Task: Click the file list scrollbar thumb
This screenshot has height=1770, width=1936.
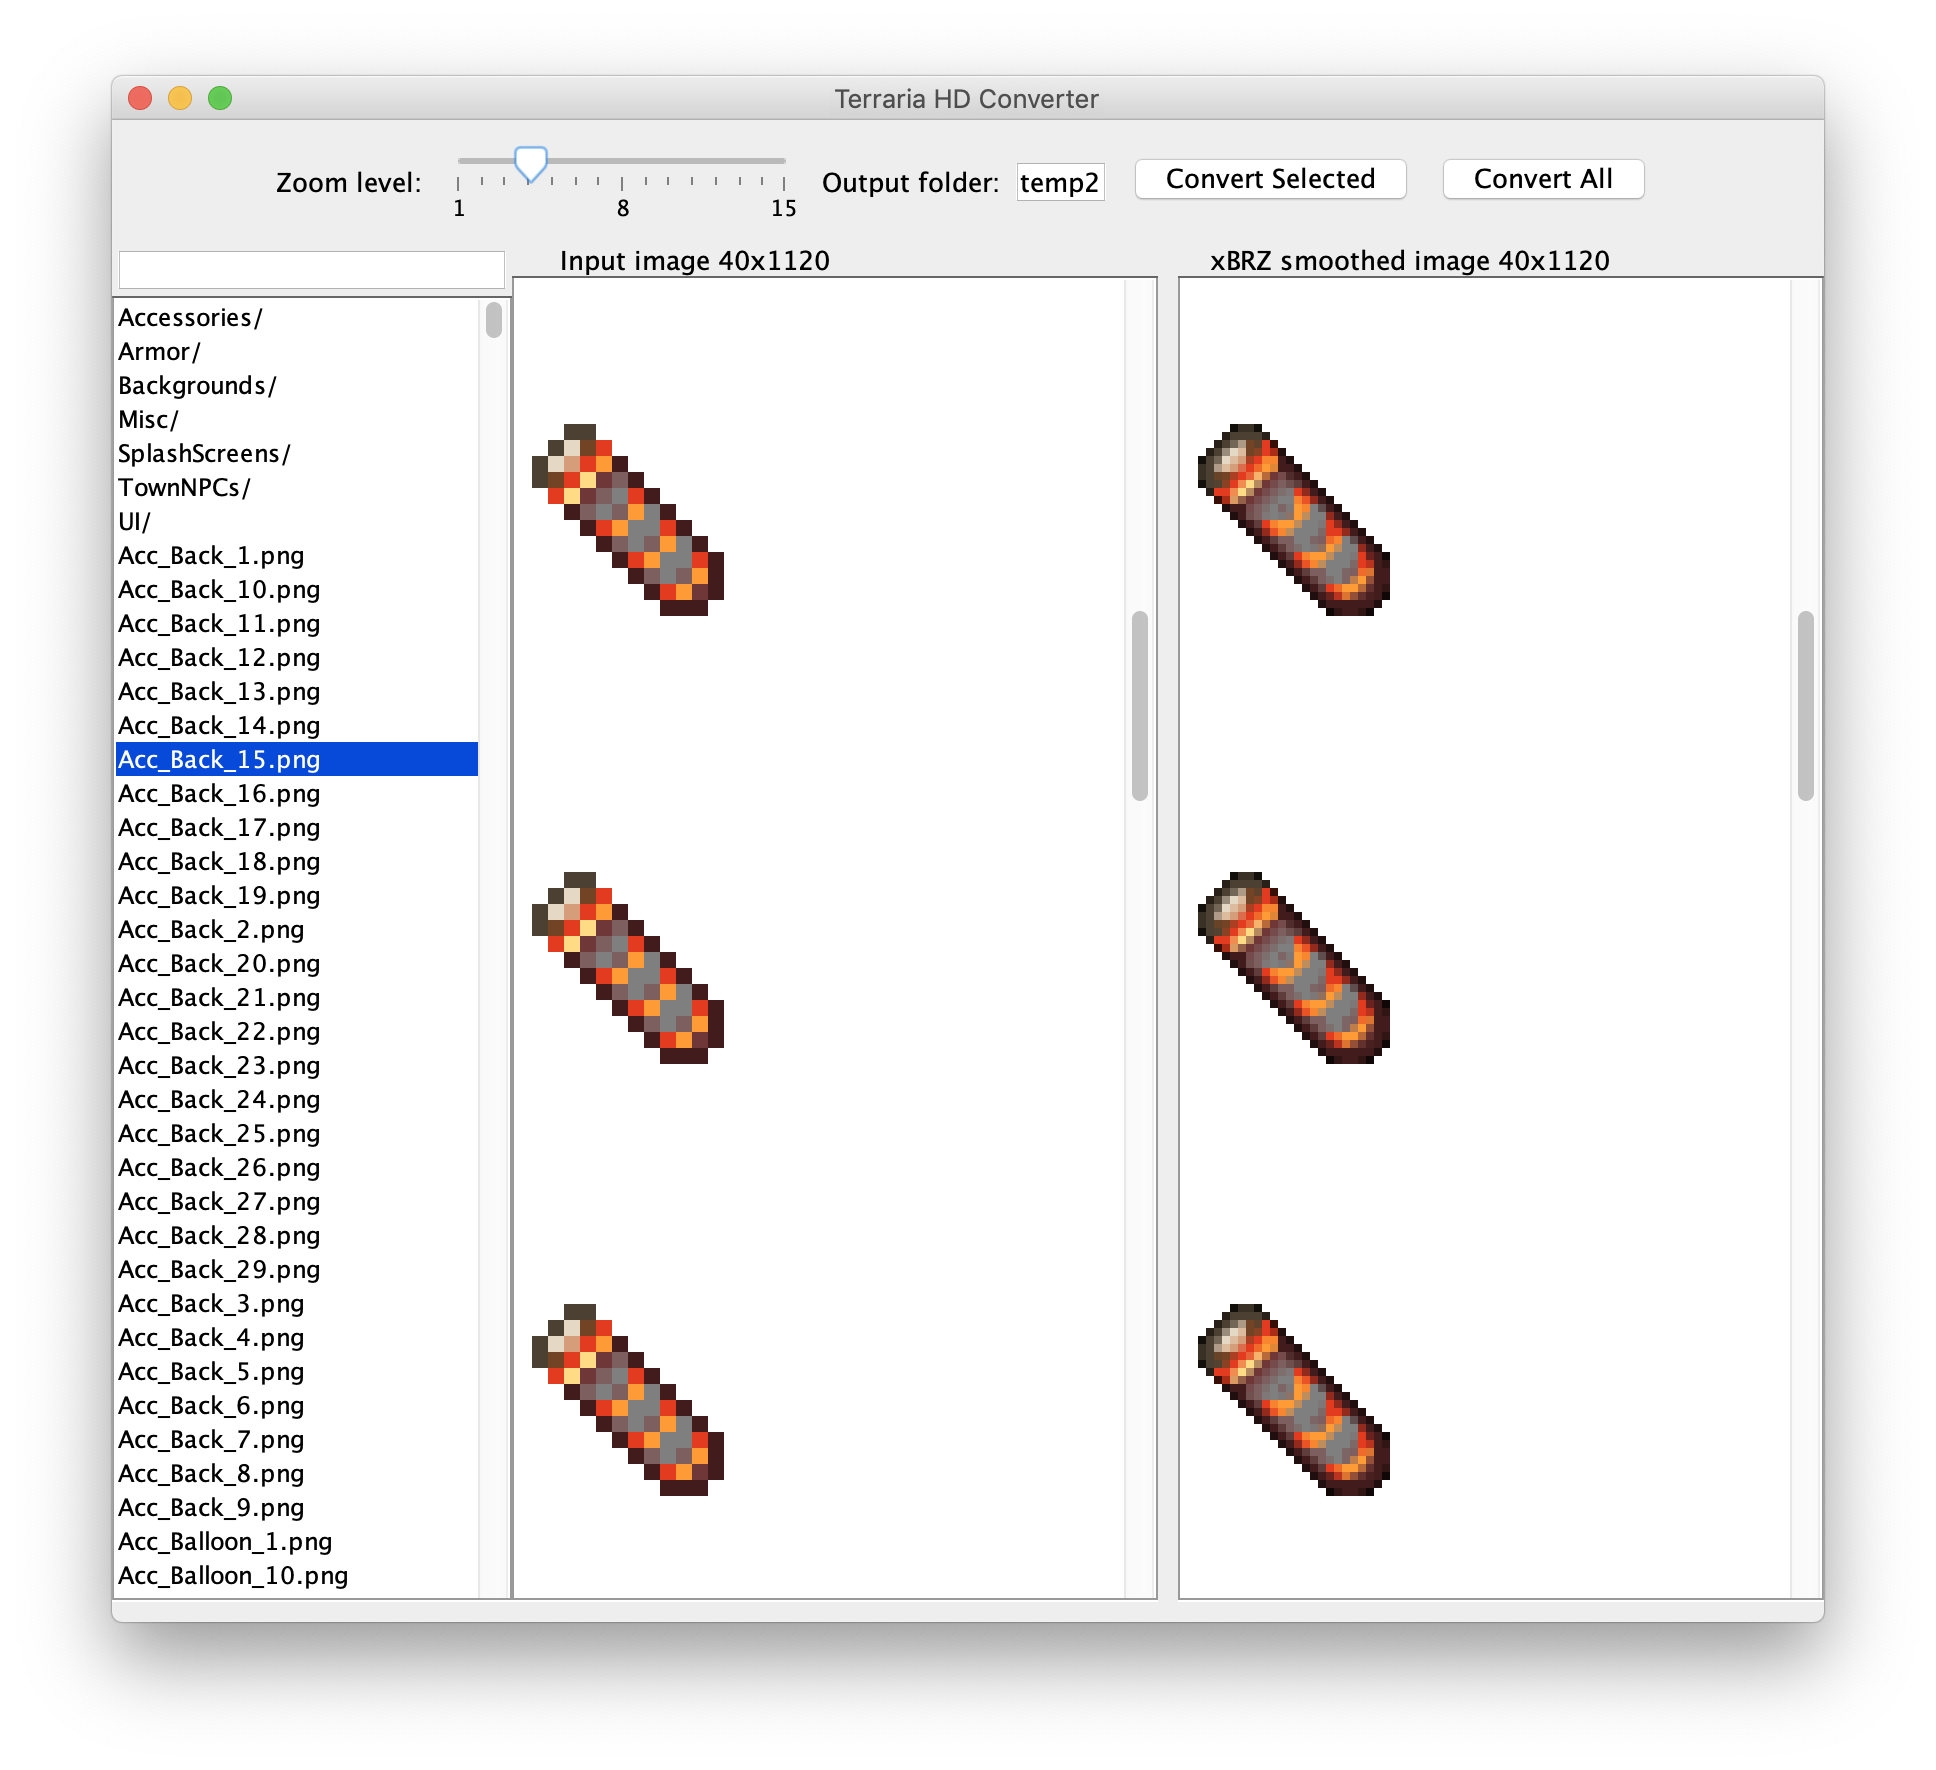Action: coord(494,320)
